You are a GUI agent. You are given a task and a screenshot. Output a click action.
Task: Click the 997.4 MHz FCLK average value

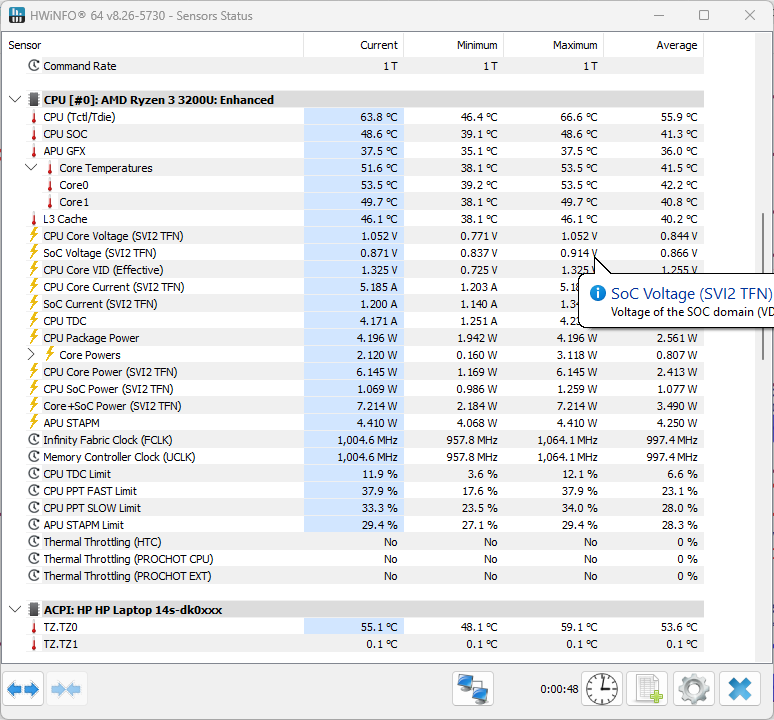pos(672,440)
